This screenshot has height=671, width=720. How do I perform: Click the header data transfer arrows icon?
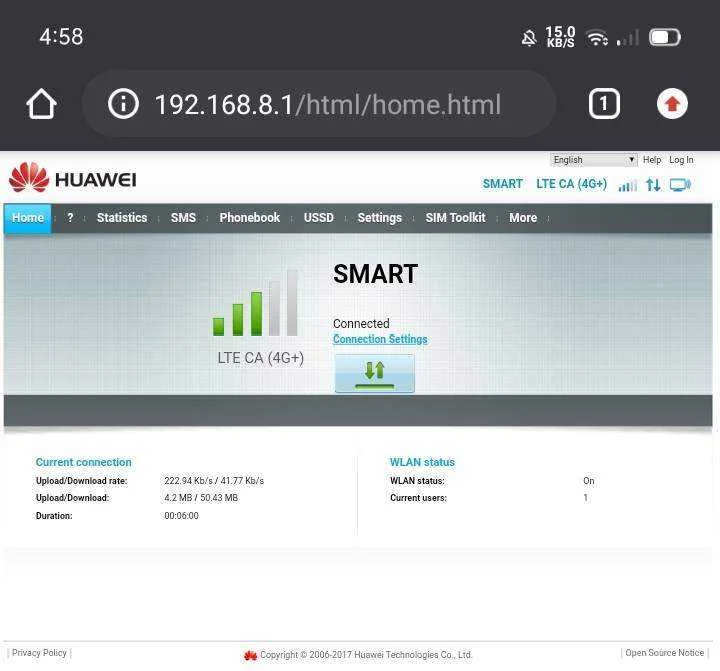click(x=653, y=185)
